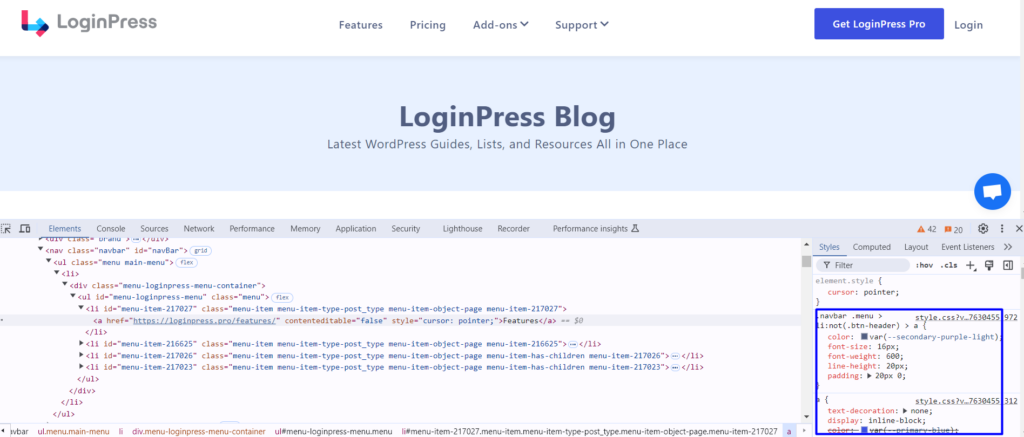Open the Security tab

pyautogui.click(x=406, y=229)
